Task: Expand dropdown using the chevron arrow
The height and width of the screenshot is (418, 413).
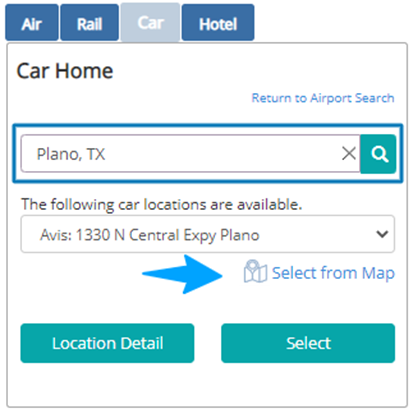Action: (x=382, y=234)
